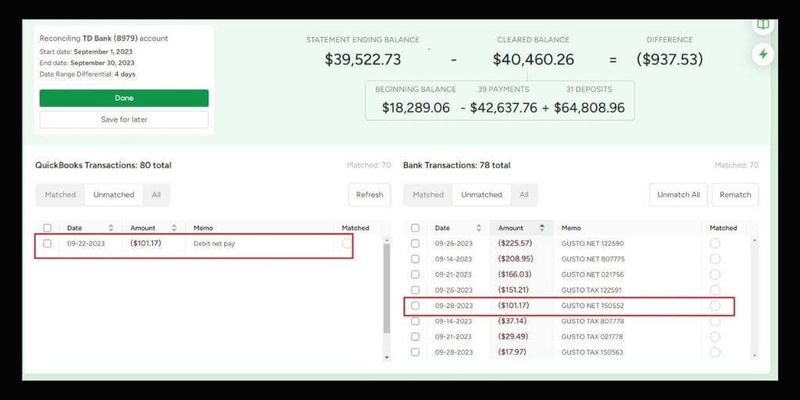Select all Bank transactions header checkbox
This screenshot has width=800, height=400.
click(415, 228)
